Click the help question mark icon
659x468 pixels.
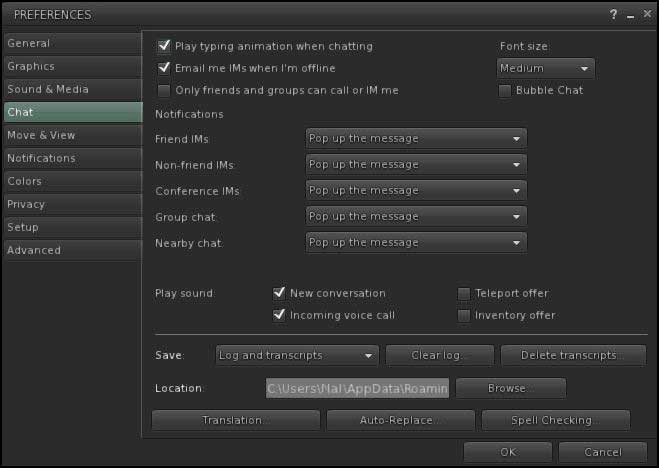pyautogui.click(x=613, y=15)
